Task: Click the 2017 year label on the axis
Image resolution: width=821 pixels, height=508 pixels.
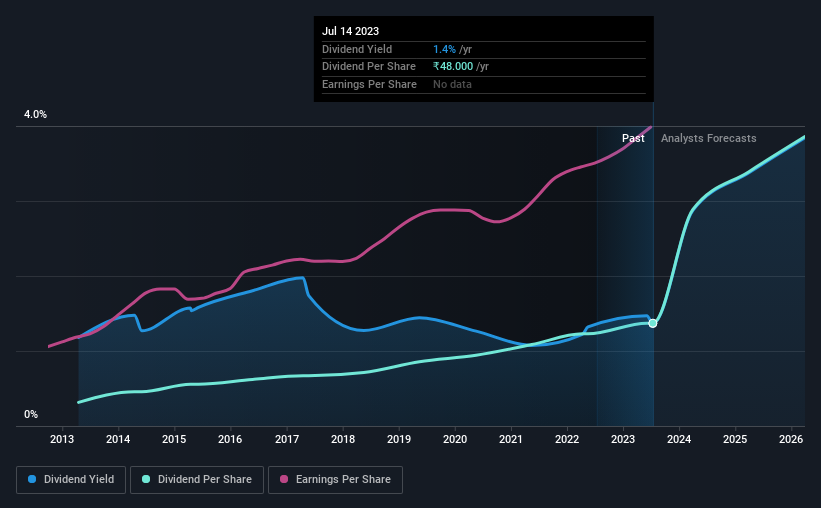Action: (x=287, y=439)
